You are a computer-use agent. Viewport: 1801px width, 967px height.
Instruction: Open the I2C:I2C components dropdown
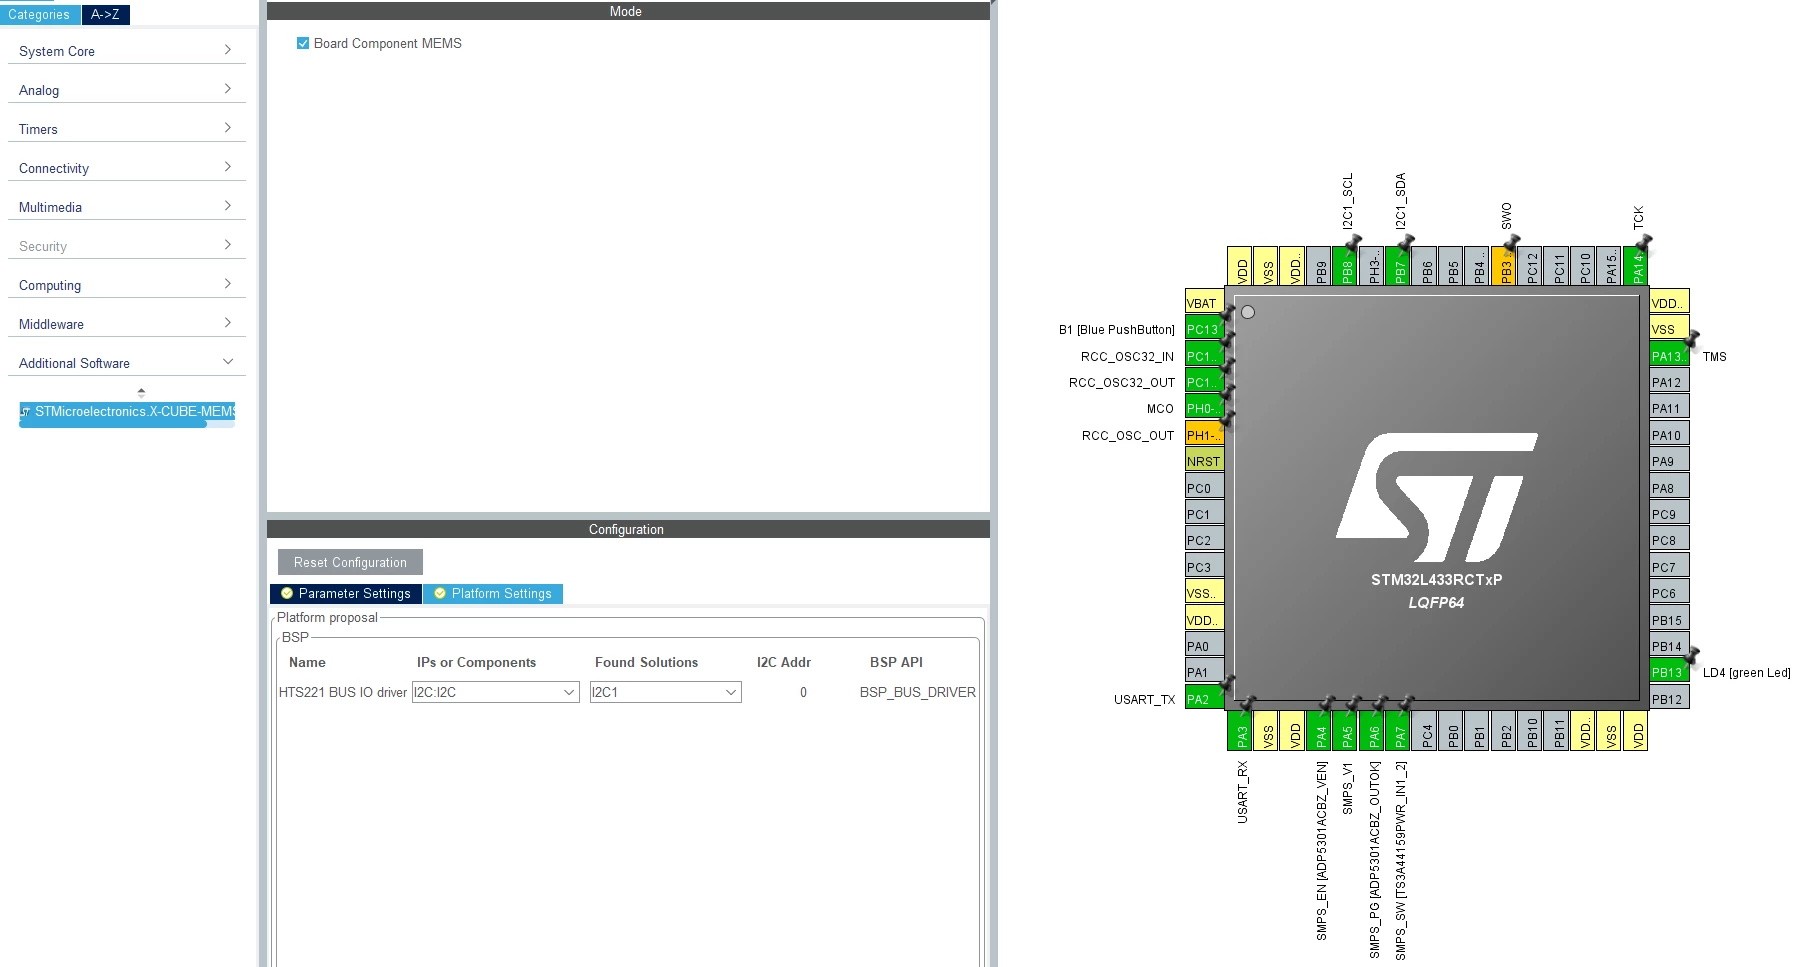coord(495,692)
